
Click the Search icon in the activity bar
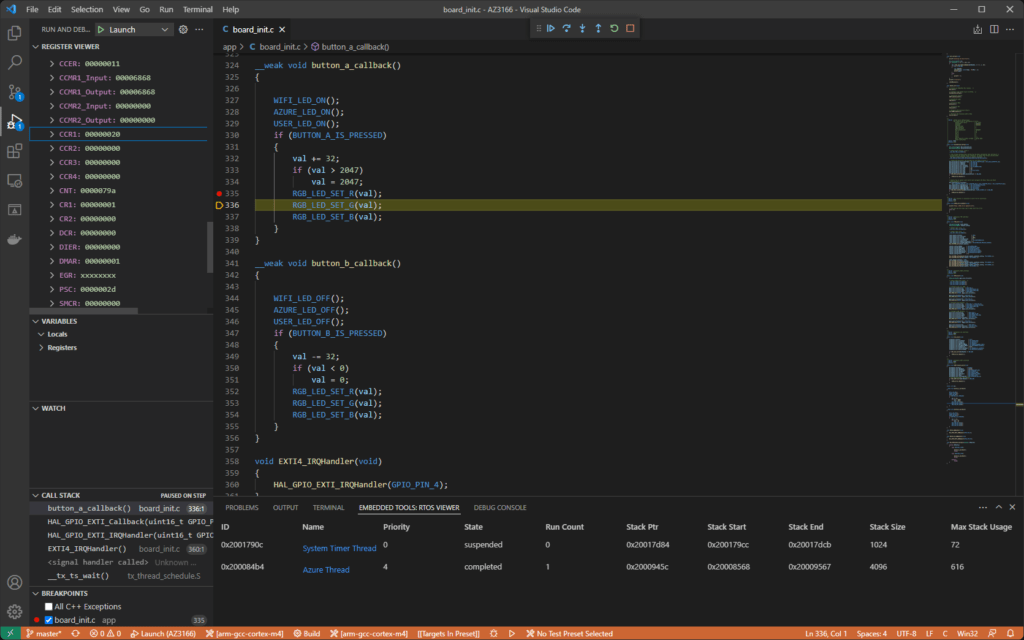click(x=15, y=61)
